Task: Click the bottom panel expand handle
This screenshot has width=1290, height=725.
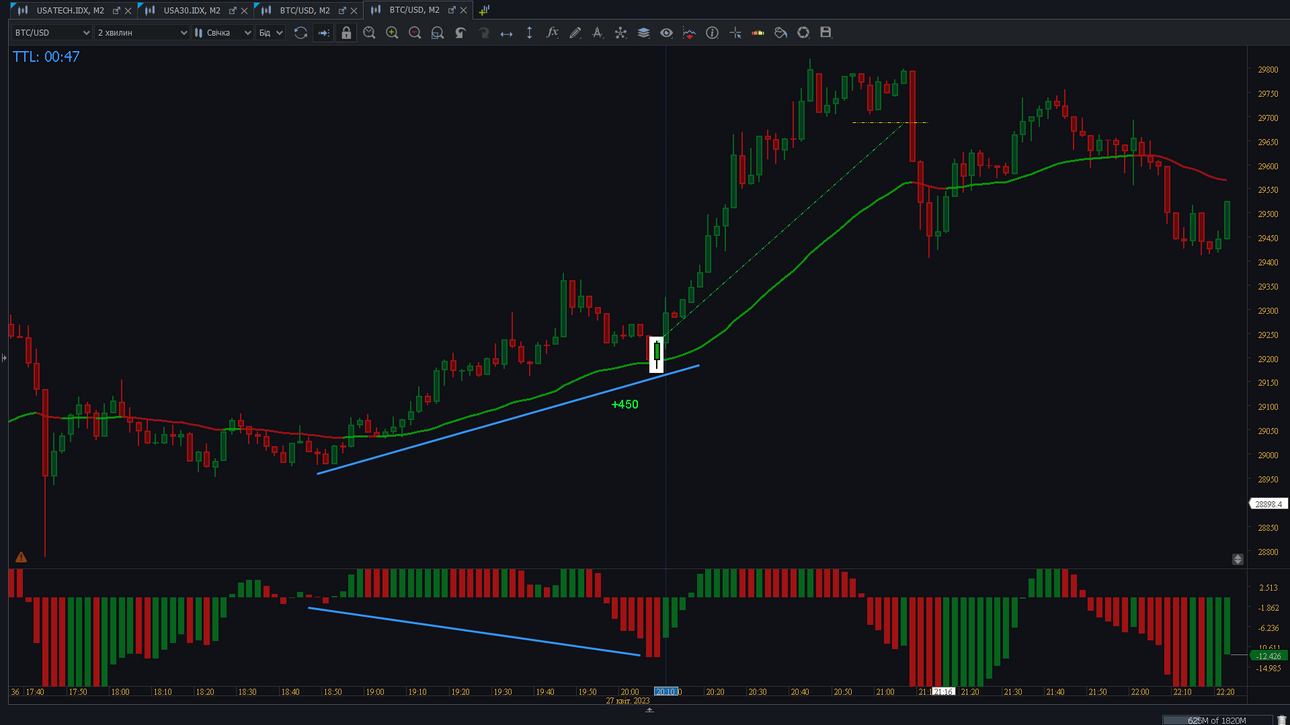Action: [649, 710]
